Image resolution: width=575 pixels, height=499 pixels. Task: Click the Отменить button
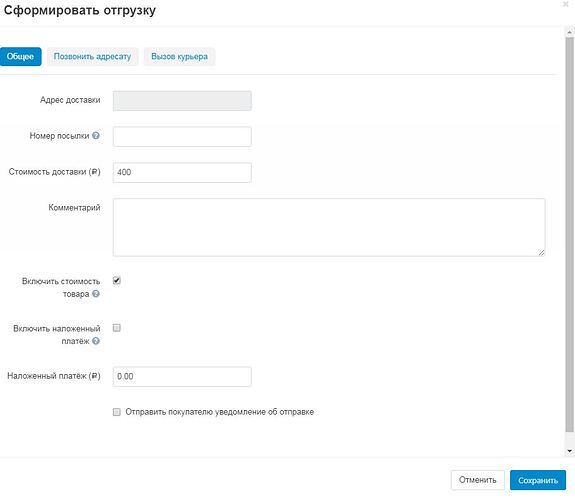[477, 480]
